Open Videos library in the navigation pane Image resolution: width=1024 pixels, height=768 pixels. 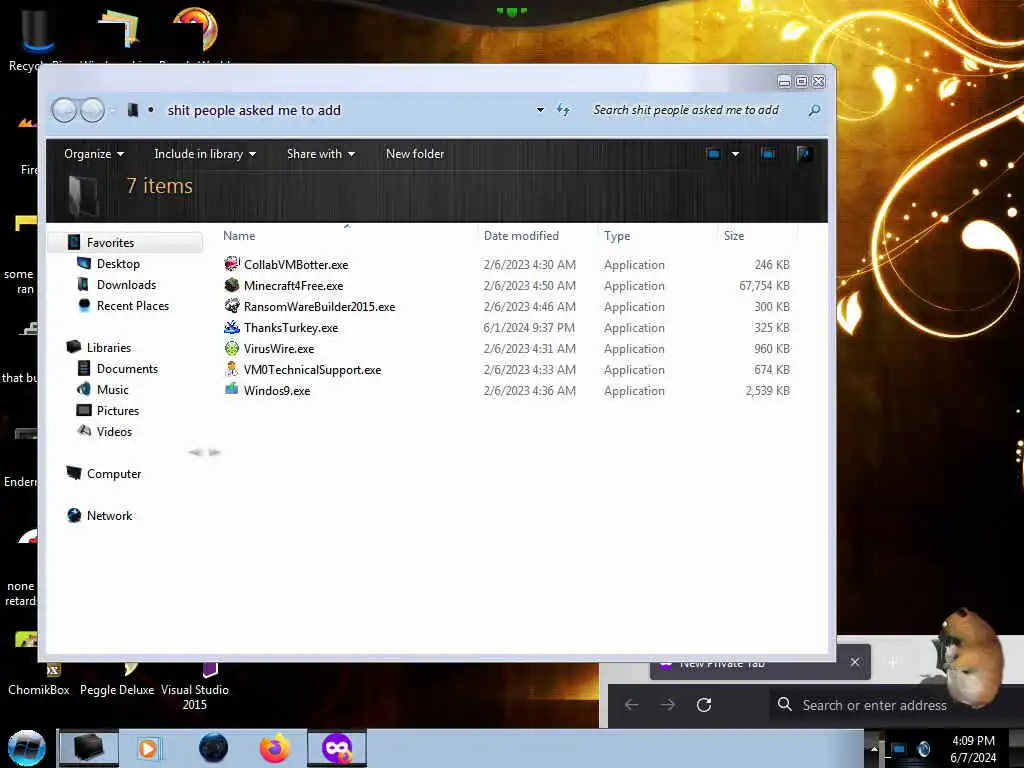[114, 432]
